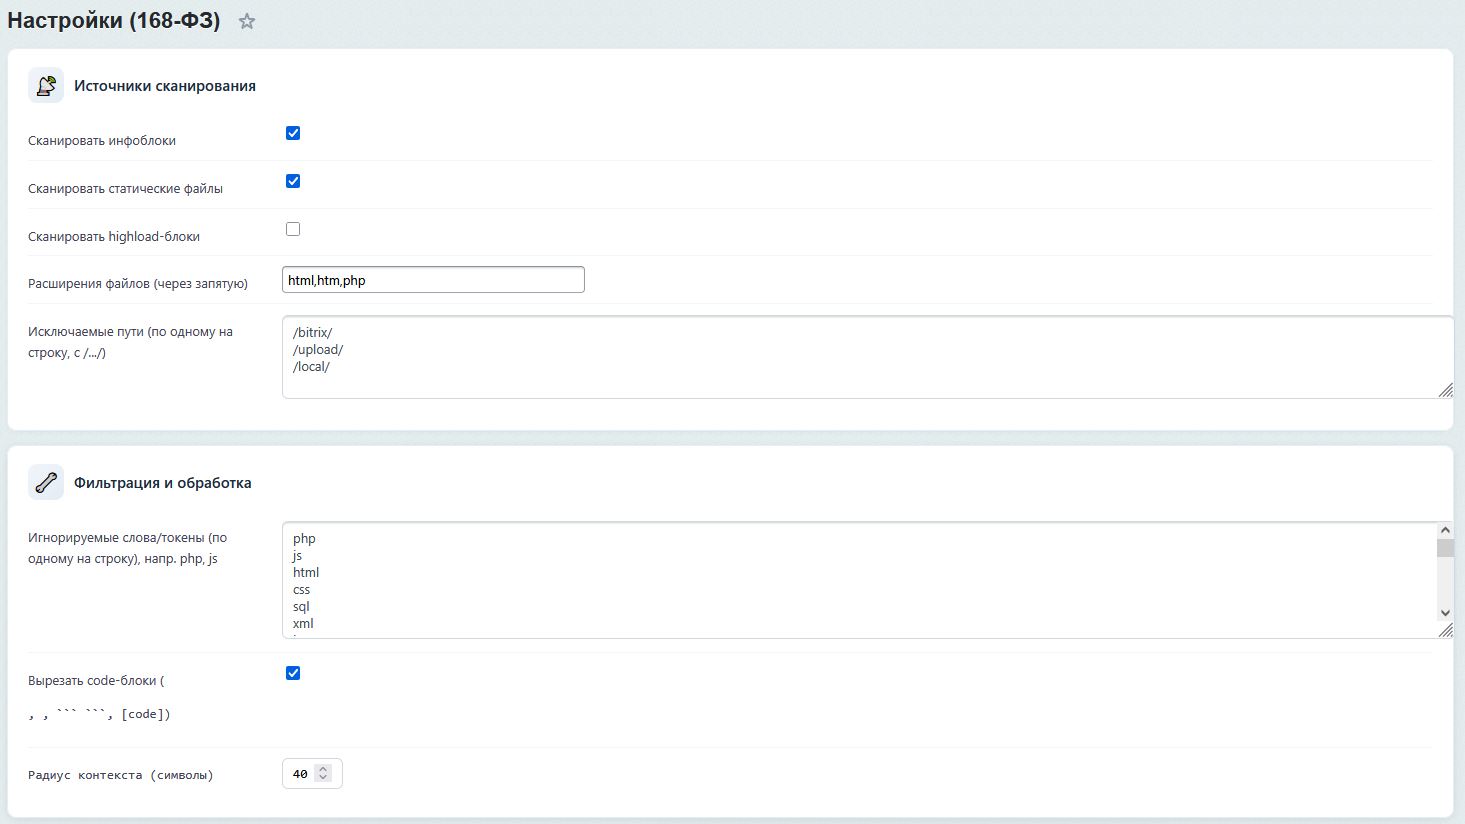Click the resize handle of the ignored words textarea
This screenshot has height=824, width=1465.
click(1446, 630)
